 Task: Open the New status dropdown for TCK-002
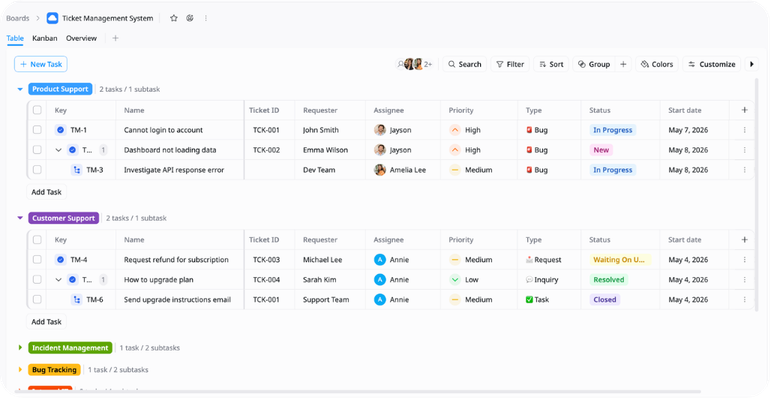click(x=601, y=150)
